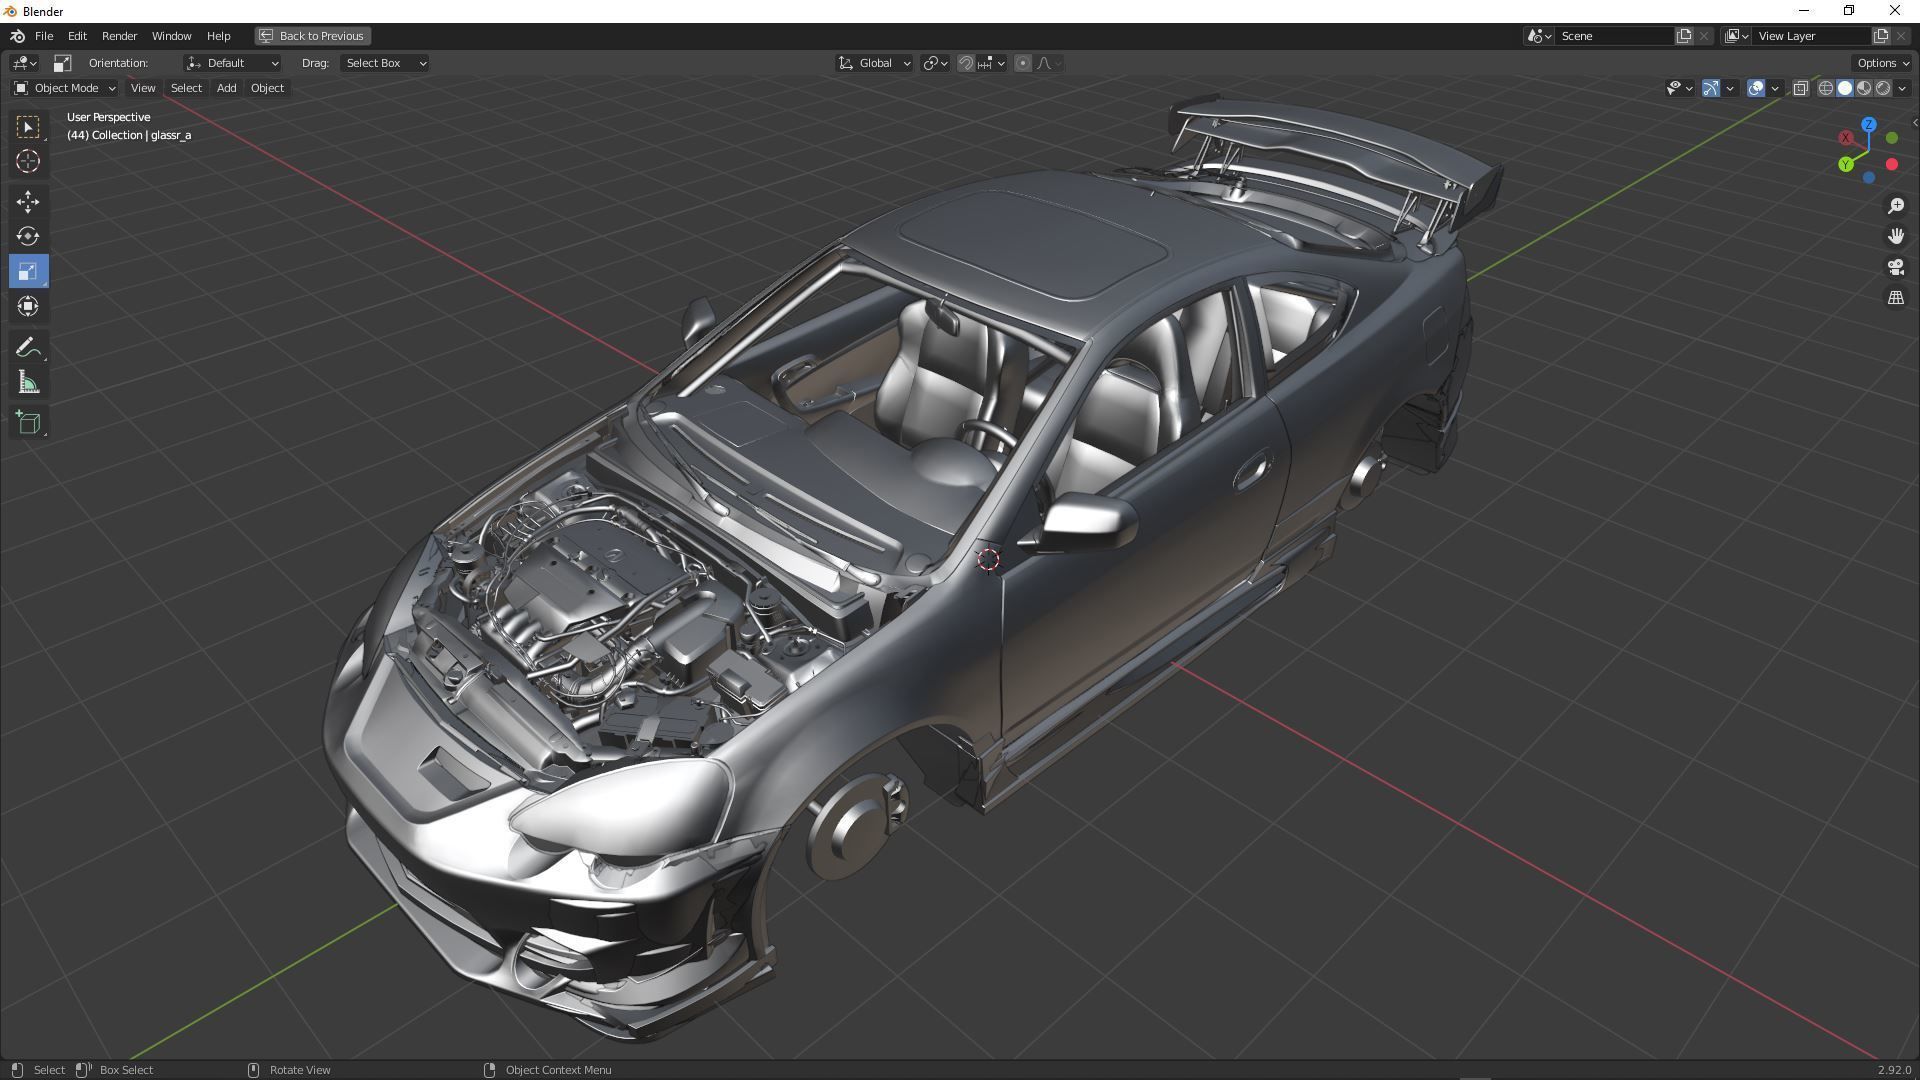Select the active Scale tool
Screen dimensions: 1920x1080
click(28, 271)
